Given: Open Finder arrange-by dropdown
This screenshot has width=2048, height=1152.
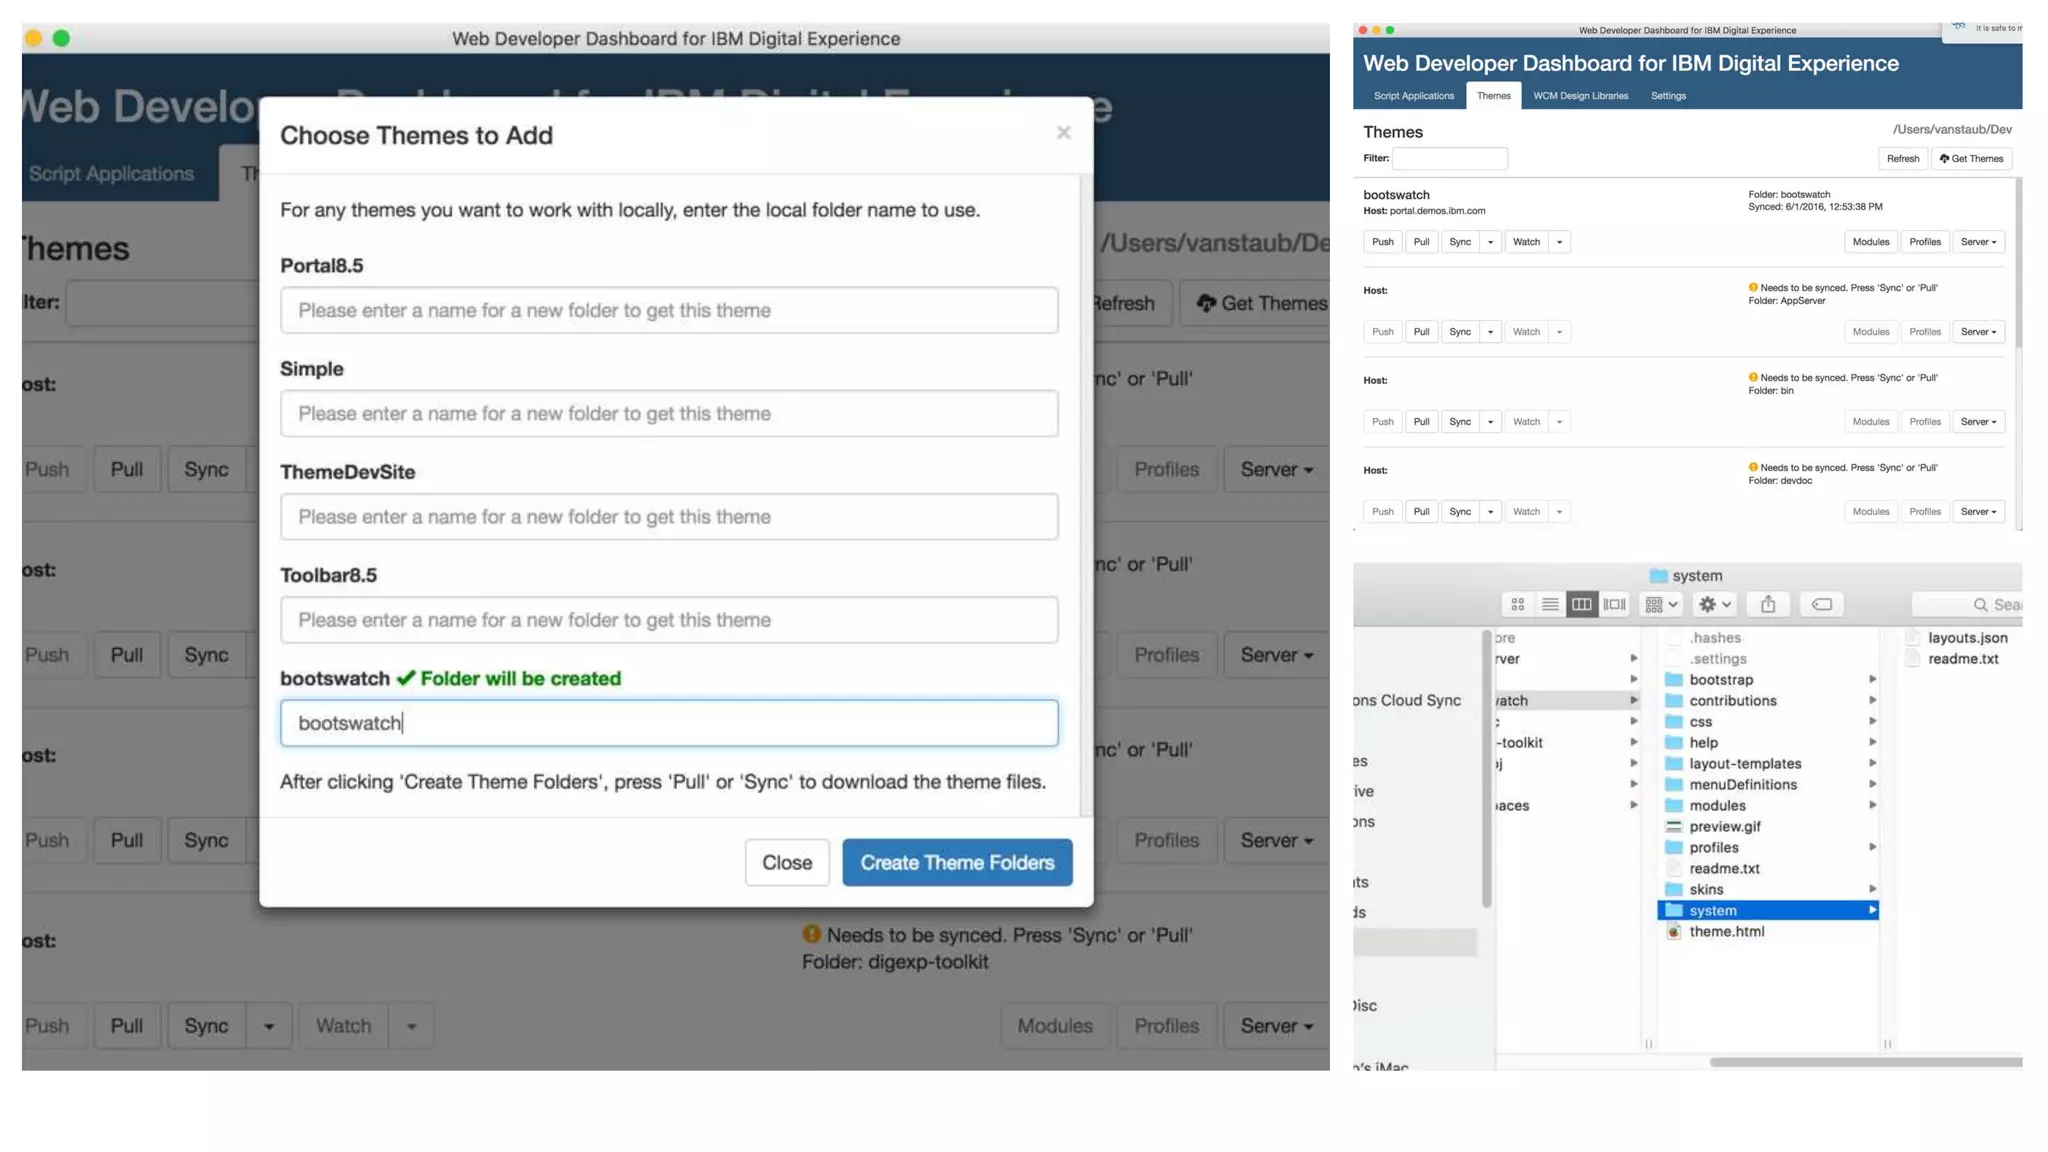Looking at the screenshot, I should 1661,604.
